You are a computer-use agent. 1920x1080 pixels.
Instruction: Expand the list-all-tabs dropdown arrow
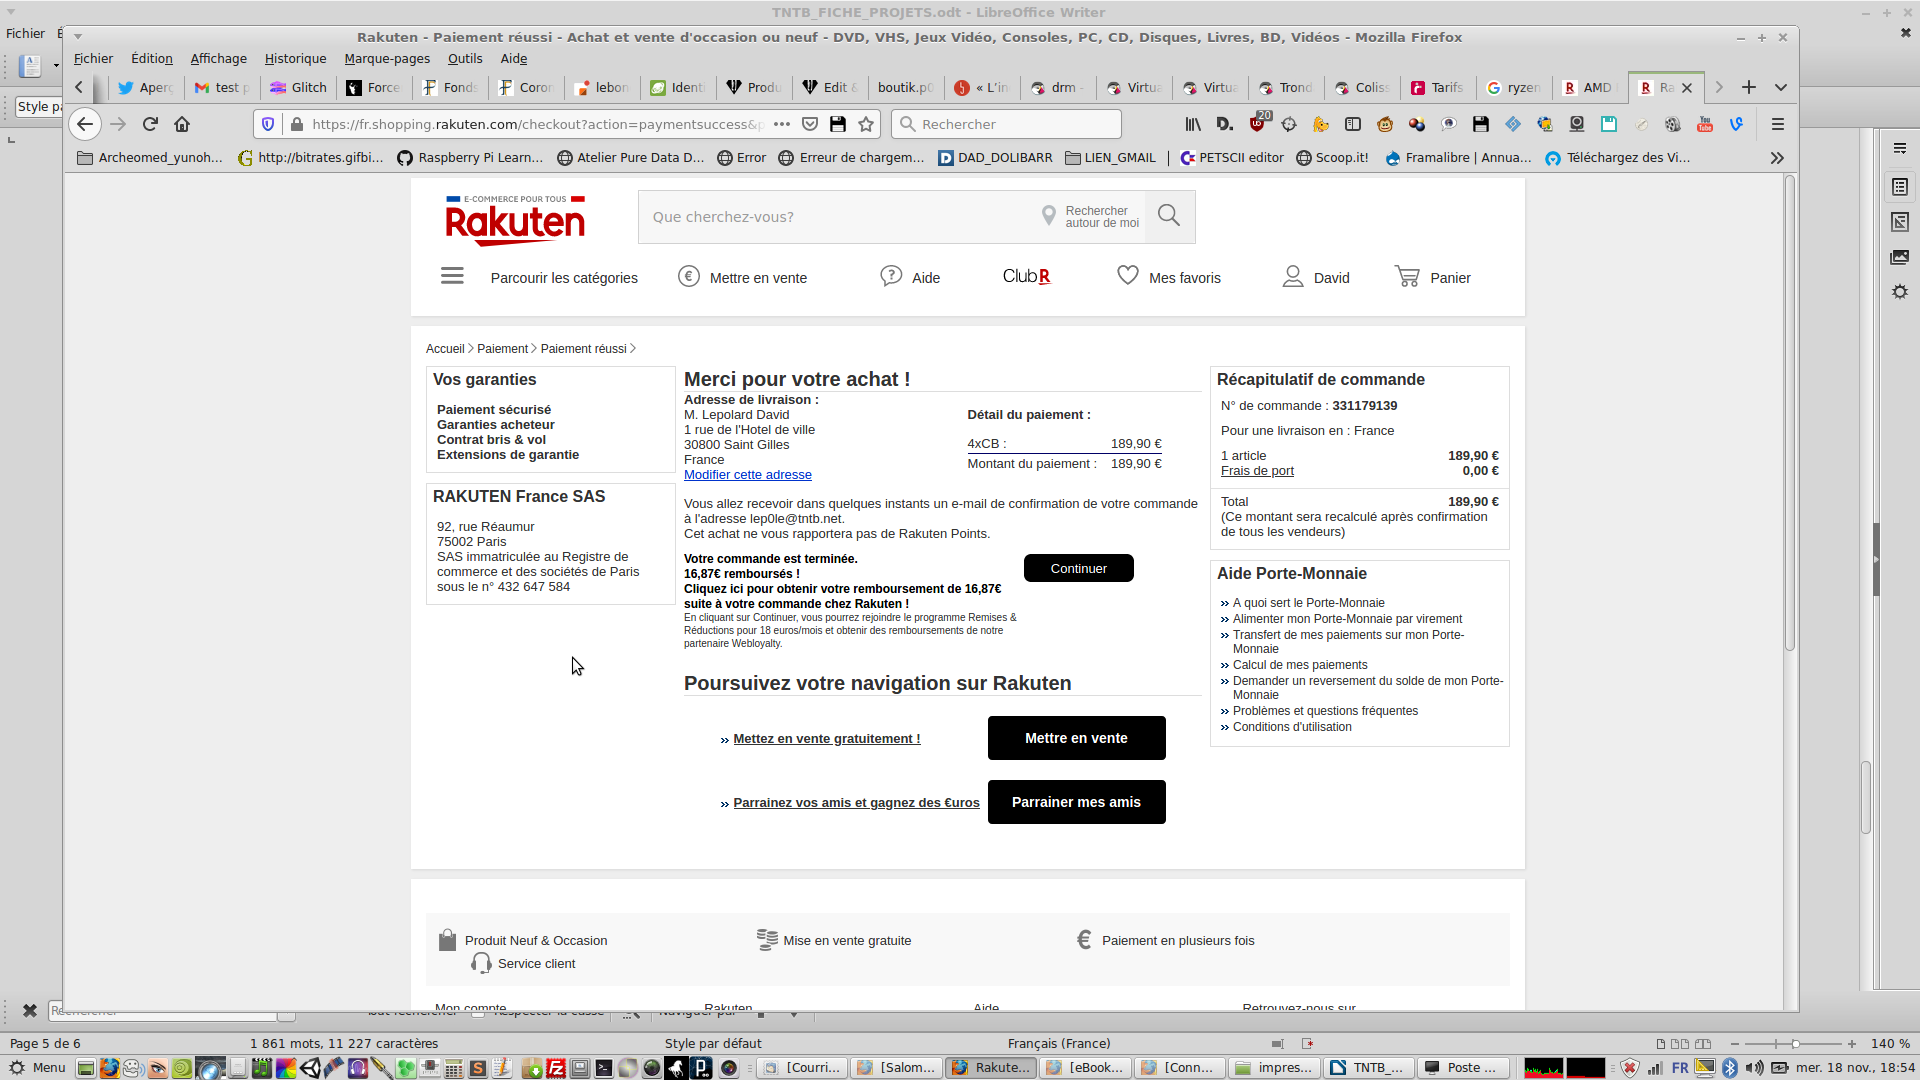1781,88
